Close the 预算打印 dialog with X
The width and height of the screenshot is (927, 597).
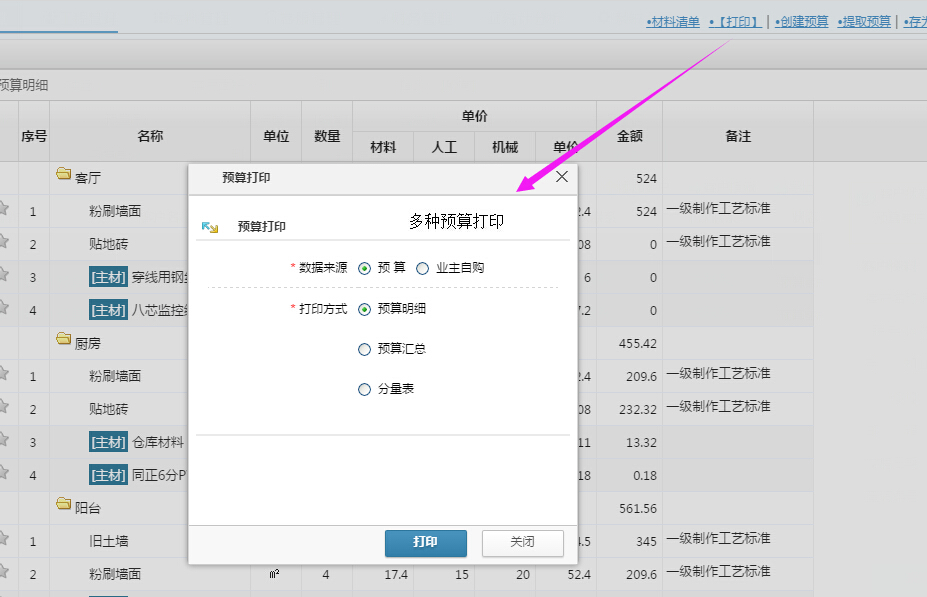tap(562, 177)
